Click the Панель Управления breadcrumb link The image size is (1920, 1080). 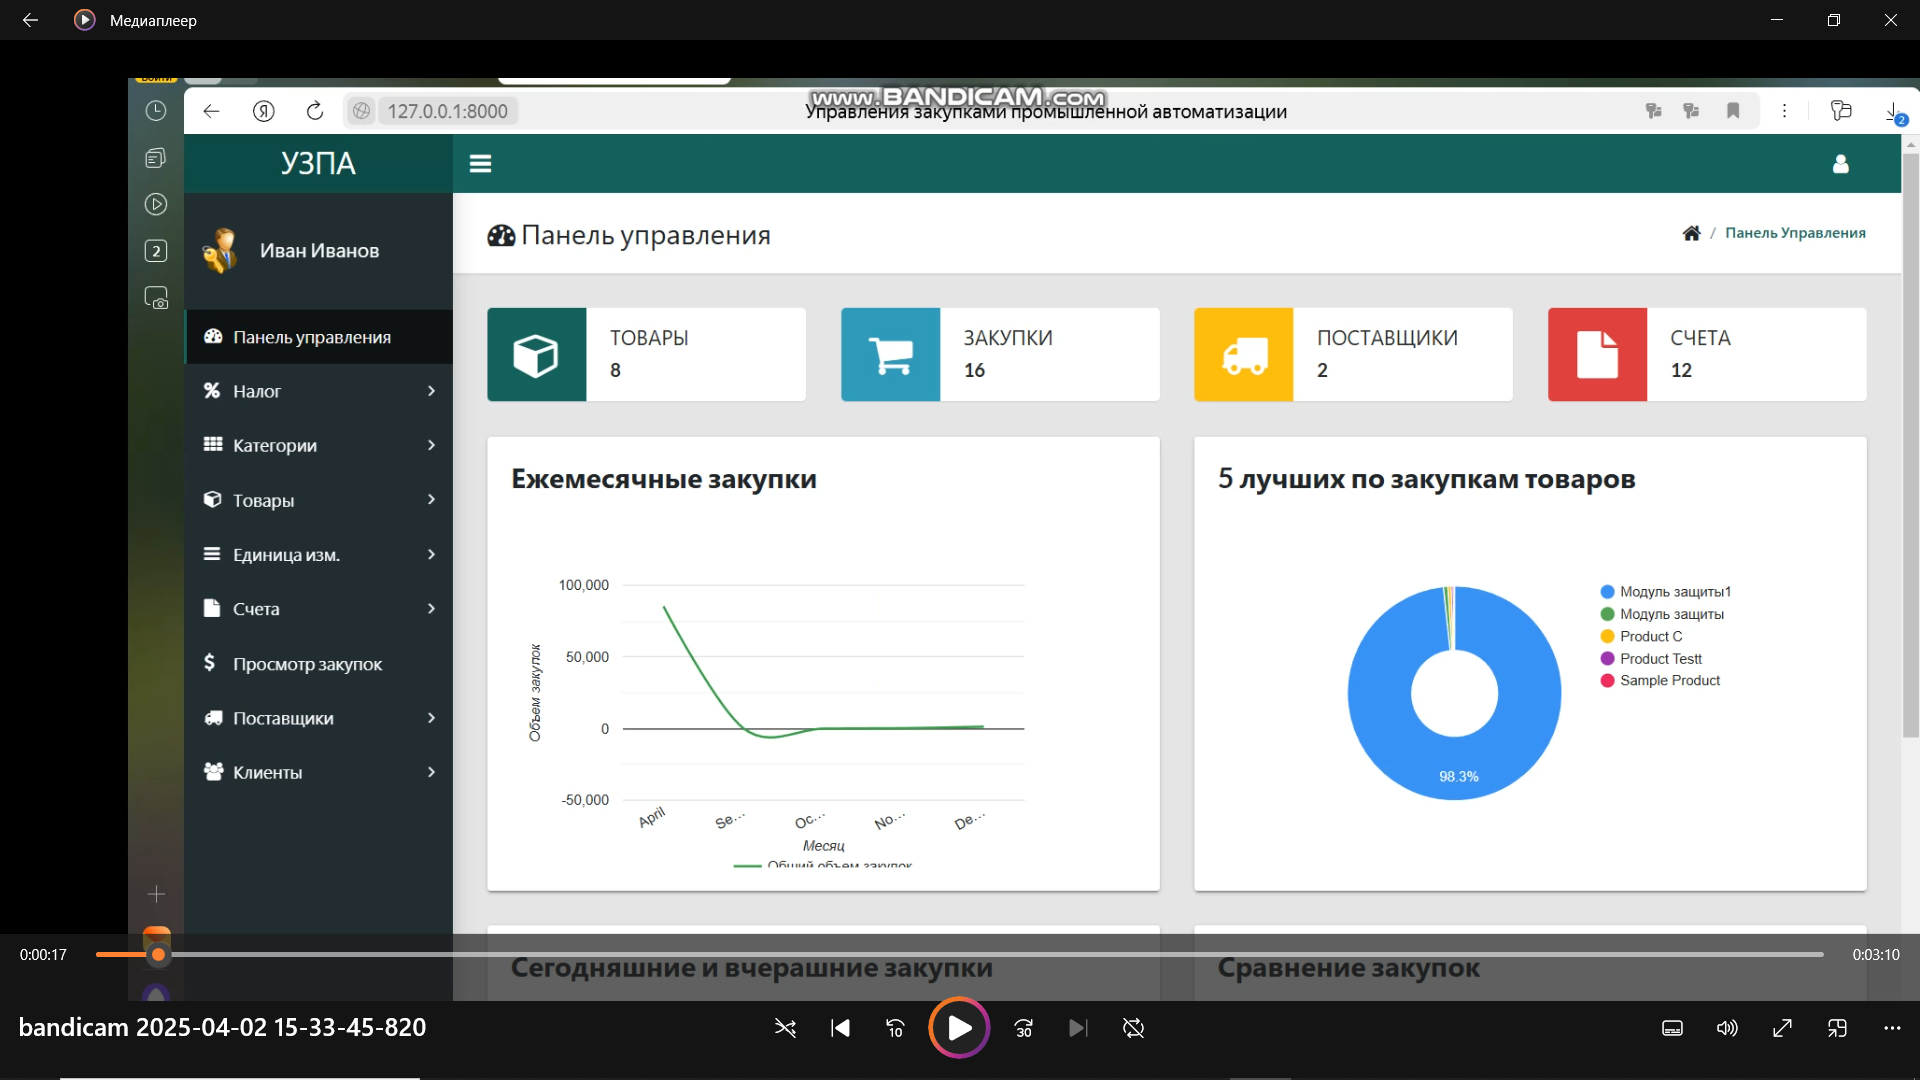pos(1795,233)
